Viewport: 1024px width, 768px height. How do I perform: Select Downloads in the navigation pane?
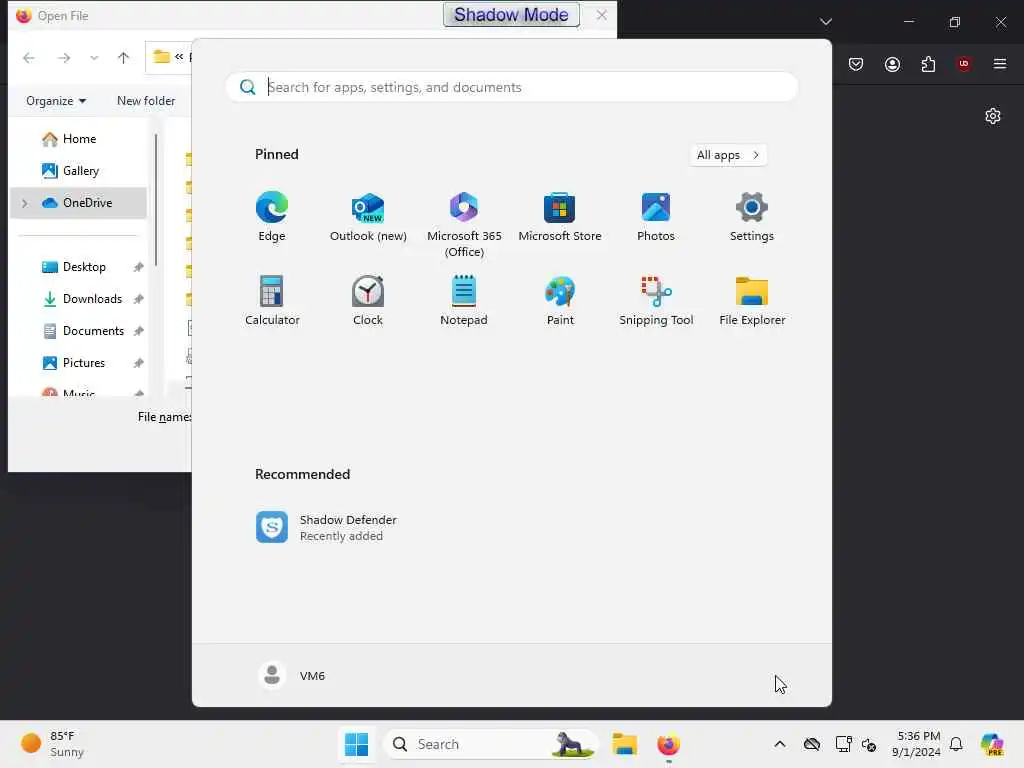pos(78,298)
